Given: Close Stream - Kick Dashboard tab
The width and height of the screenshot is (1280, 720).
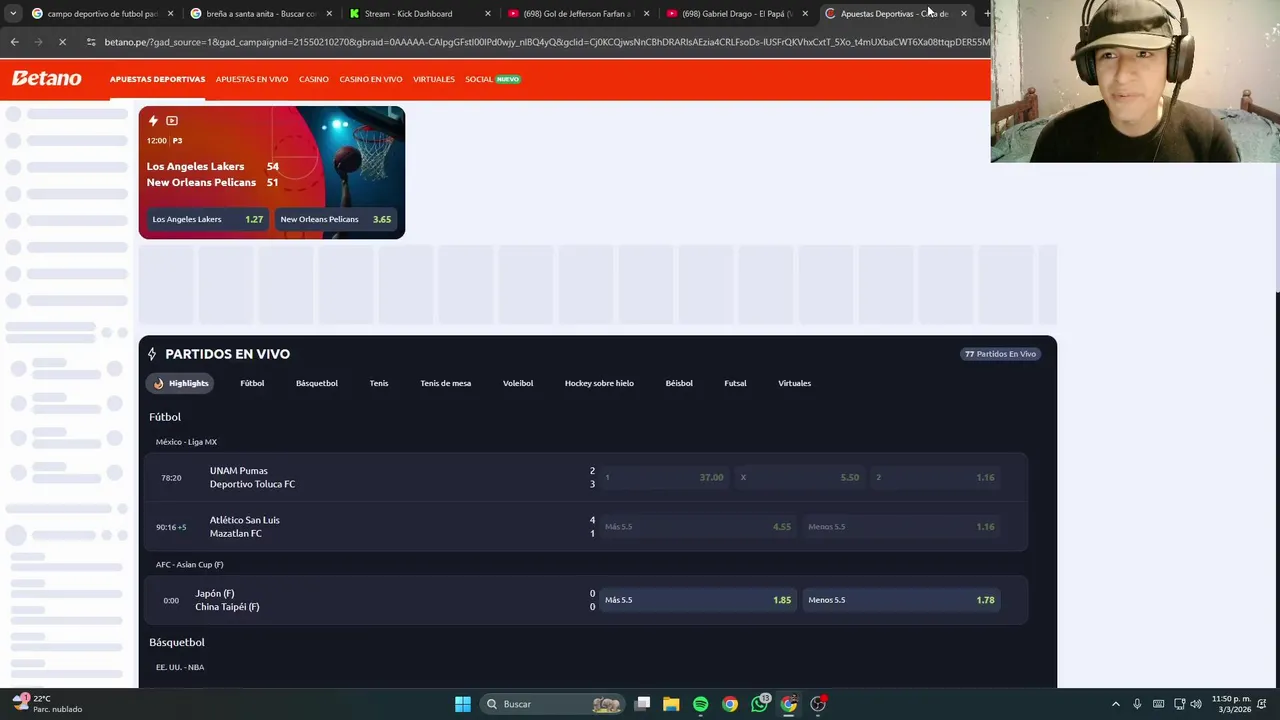Looking at the screenshot, I should coord(488,14).
